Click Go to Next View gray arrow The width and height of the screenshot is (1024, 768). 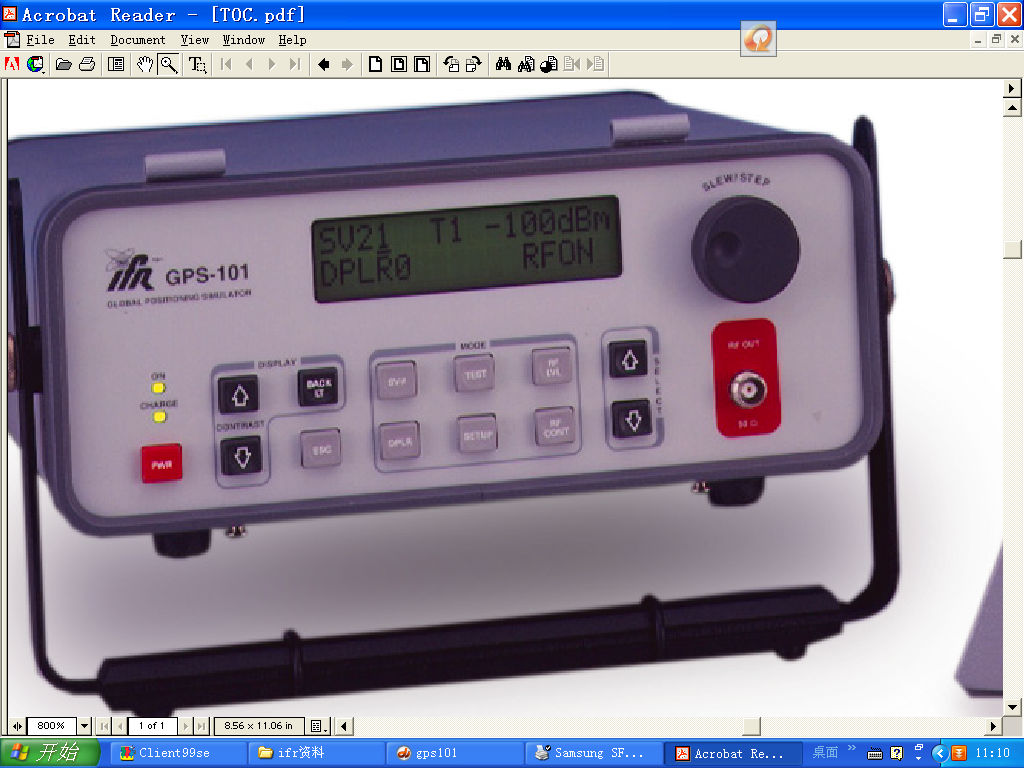coord(347,64)
